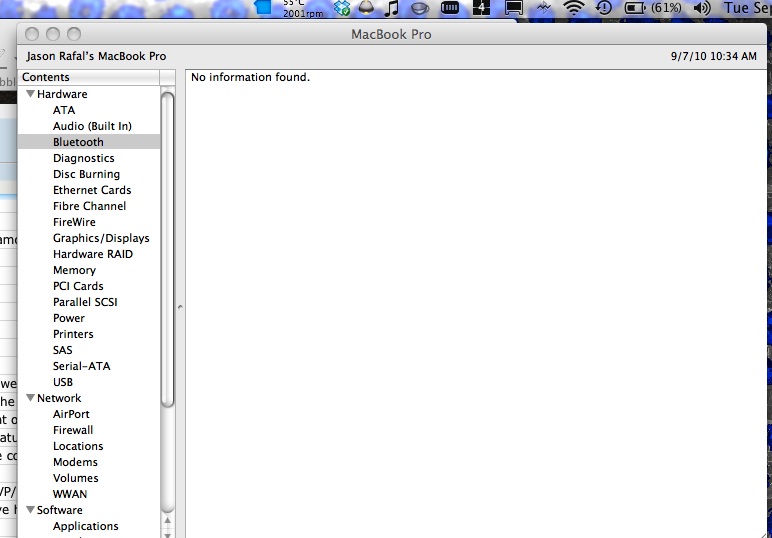Click the Contents column header
This screenshot has width=772, height=538.
coord(89,77)
